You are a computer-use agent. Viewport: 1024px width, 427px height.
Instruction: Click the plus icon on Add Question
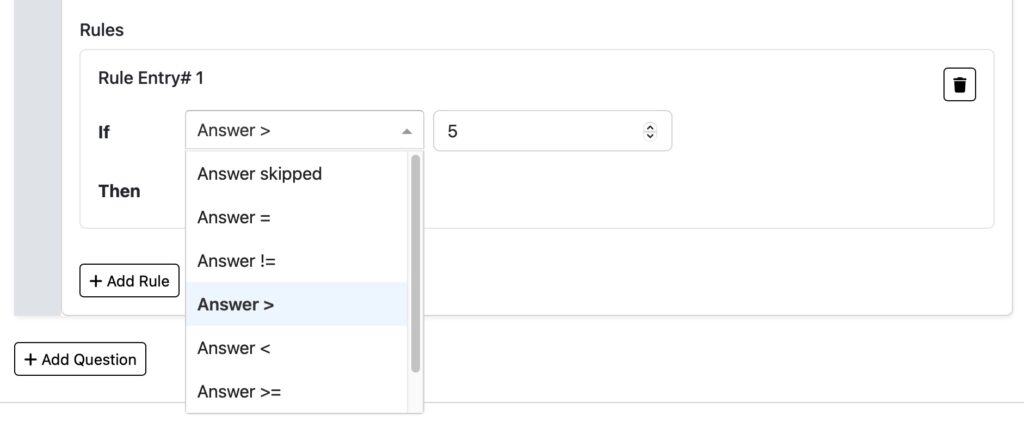31,359
